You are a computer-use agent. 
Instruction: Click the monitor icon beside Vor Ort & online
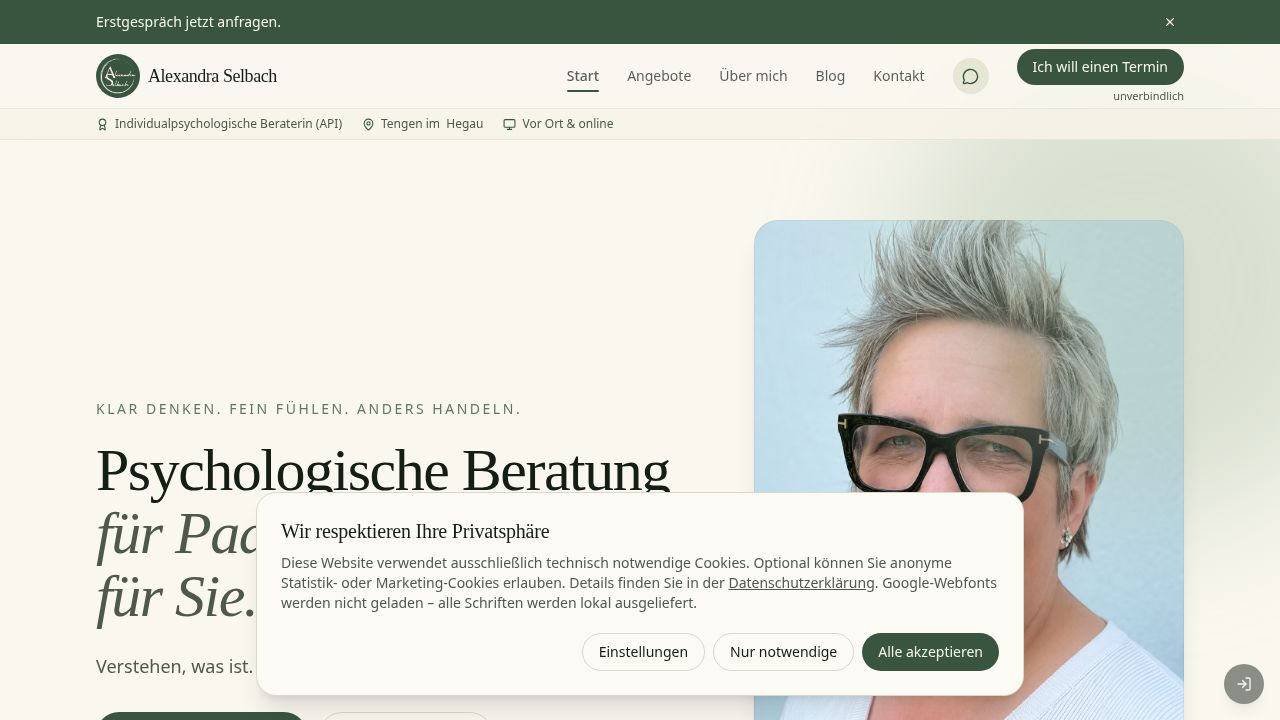[509, 124]
